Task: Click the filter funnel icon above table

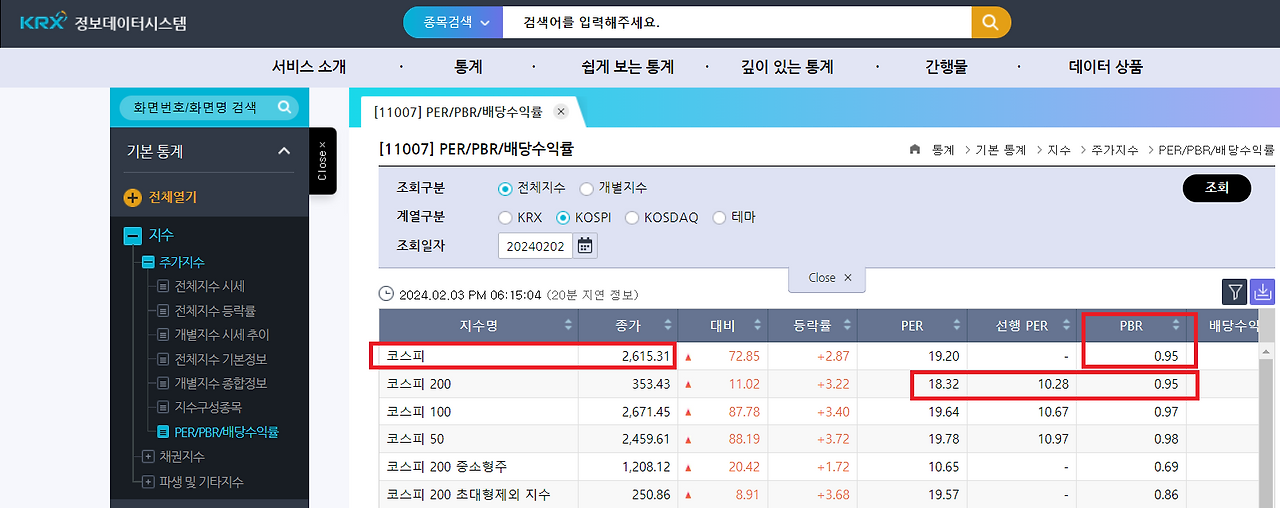Action: point(1235,291)
